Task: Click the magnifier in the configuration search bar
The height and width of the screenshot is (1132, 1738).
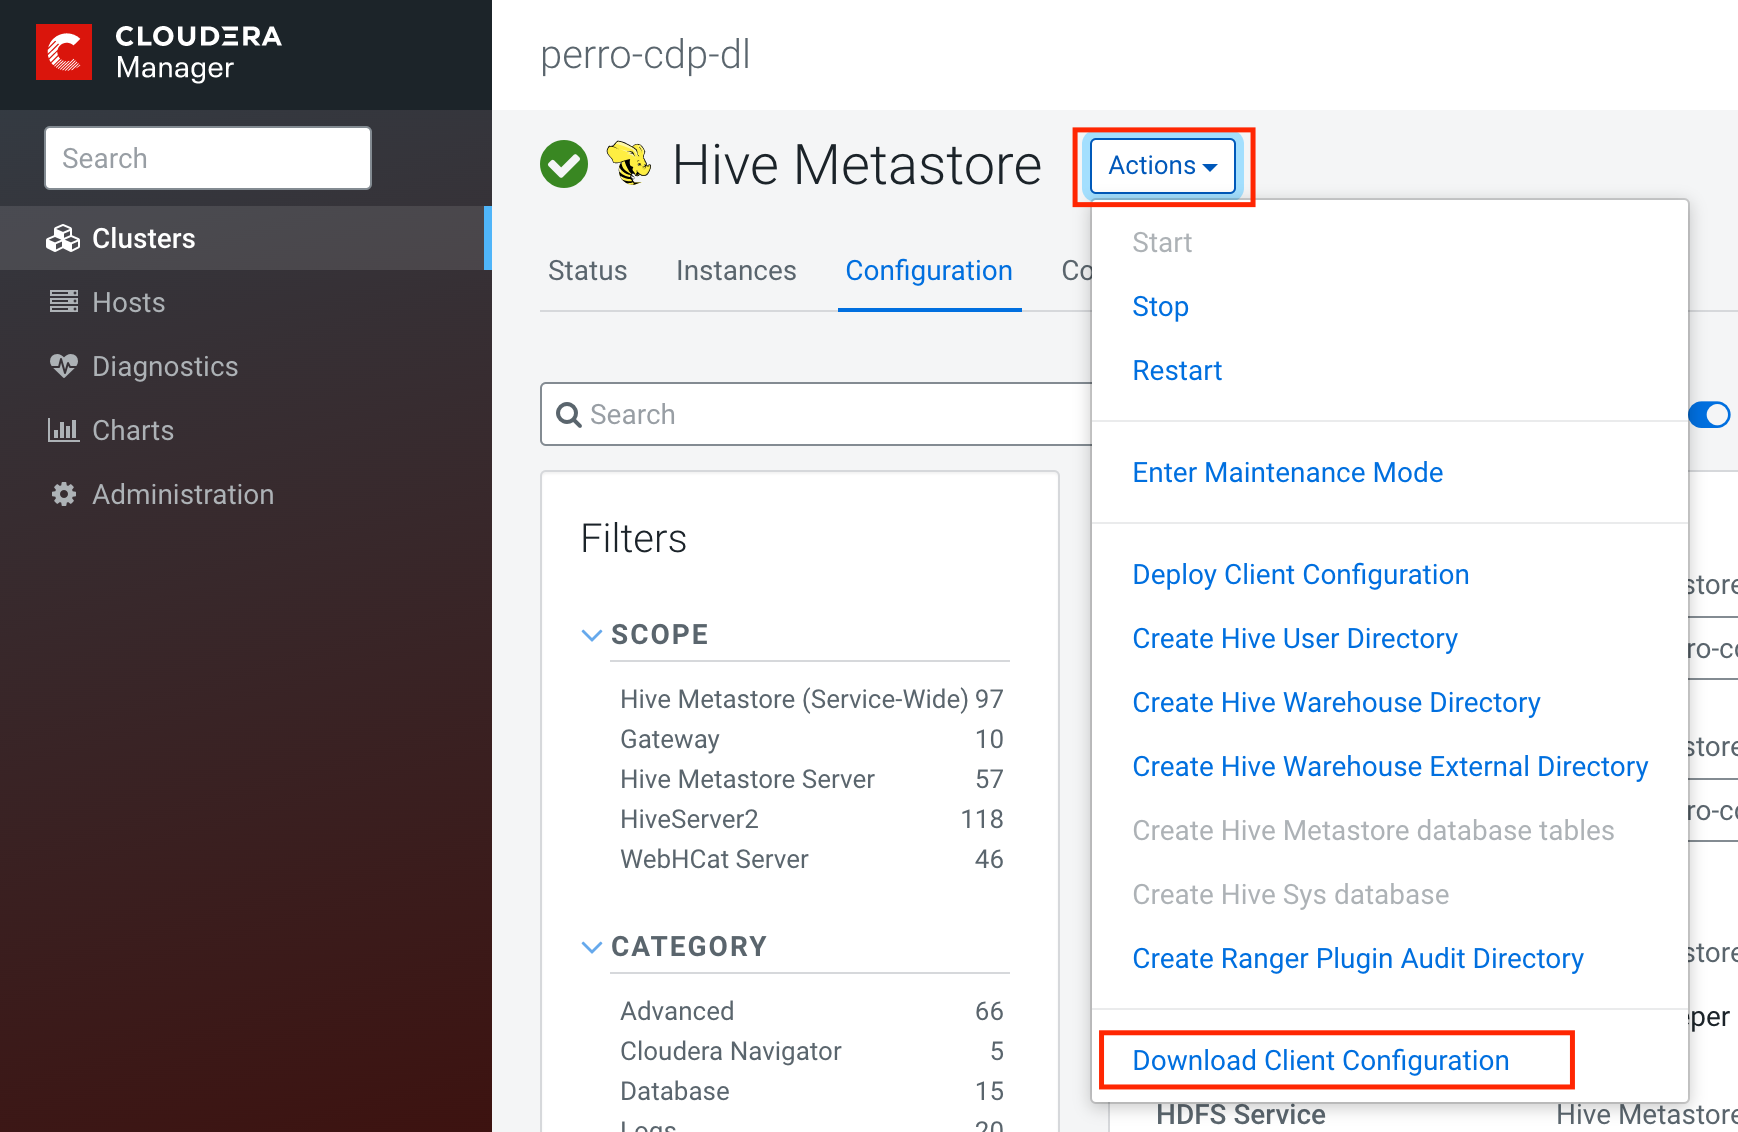Action: point(568,414)
